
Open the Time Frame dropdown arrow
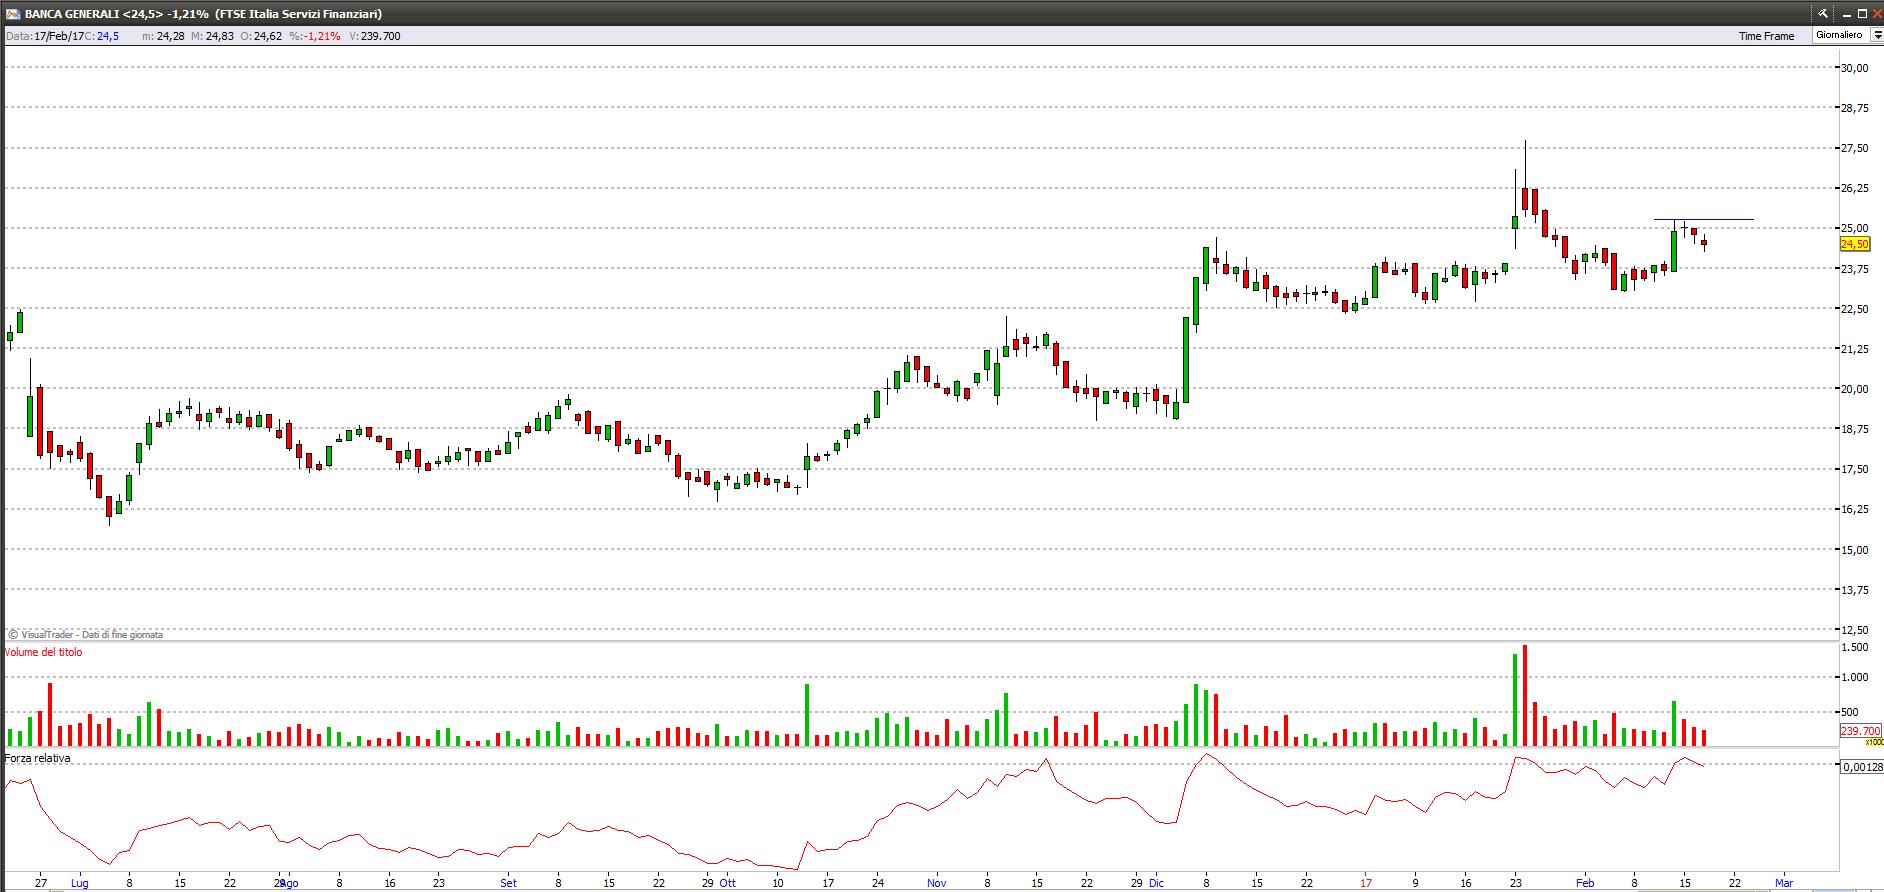click(x=1877, y=35)
